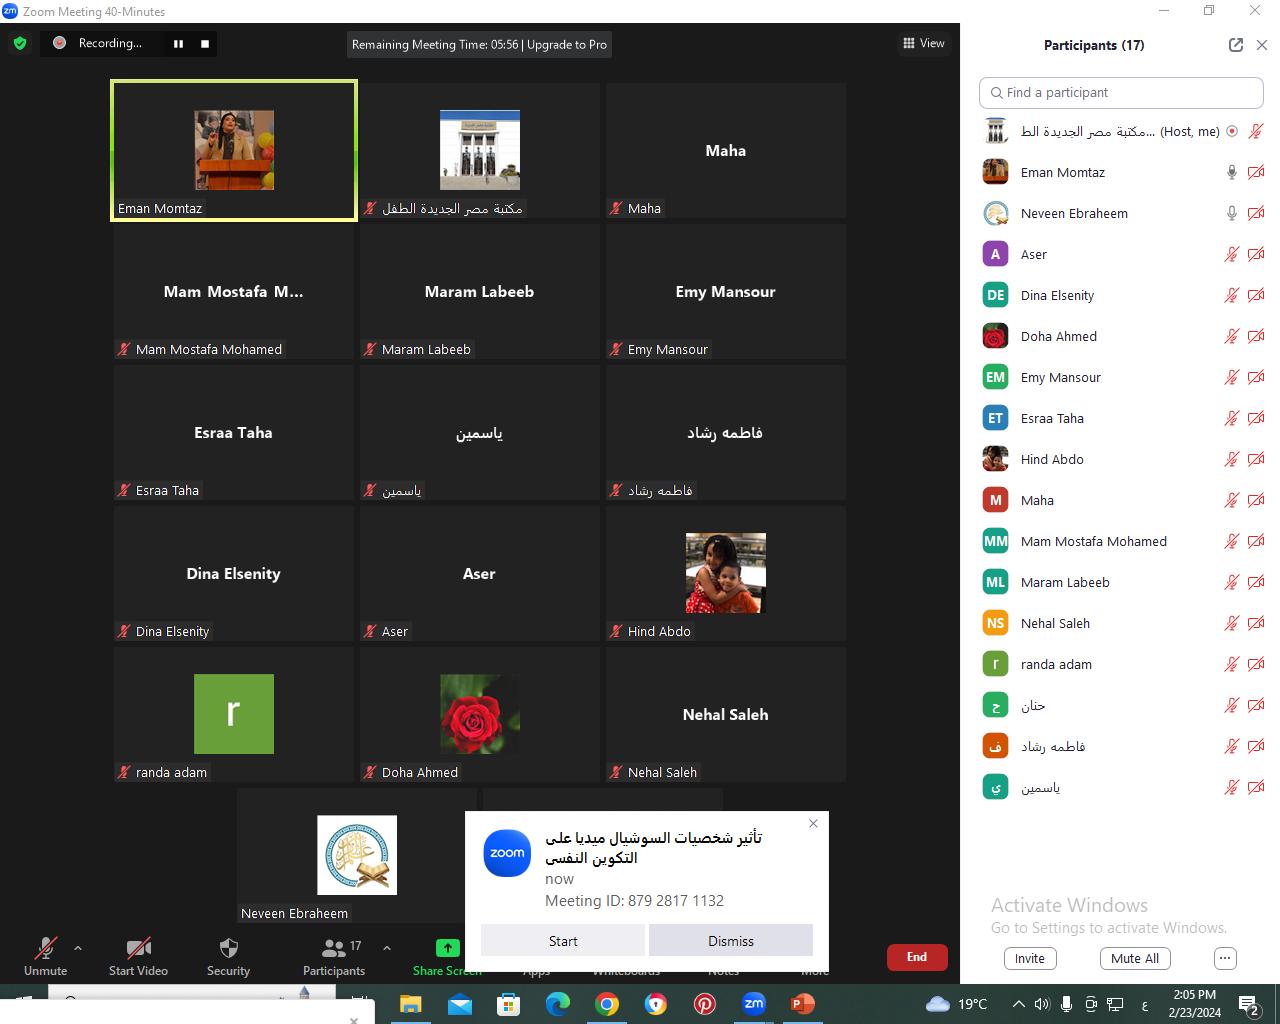Click Maram Labeeb's video-off camera icon
Screen dimensions: 1280x1024
pyautogui.click(x=1256, y=582)
